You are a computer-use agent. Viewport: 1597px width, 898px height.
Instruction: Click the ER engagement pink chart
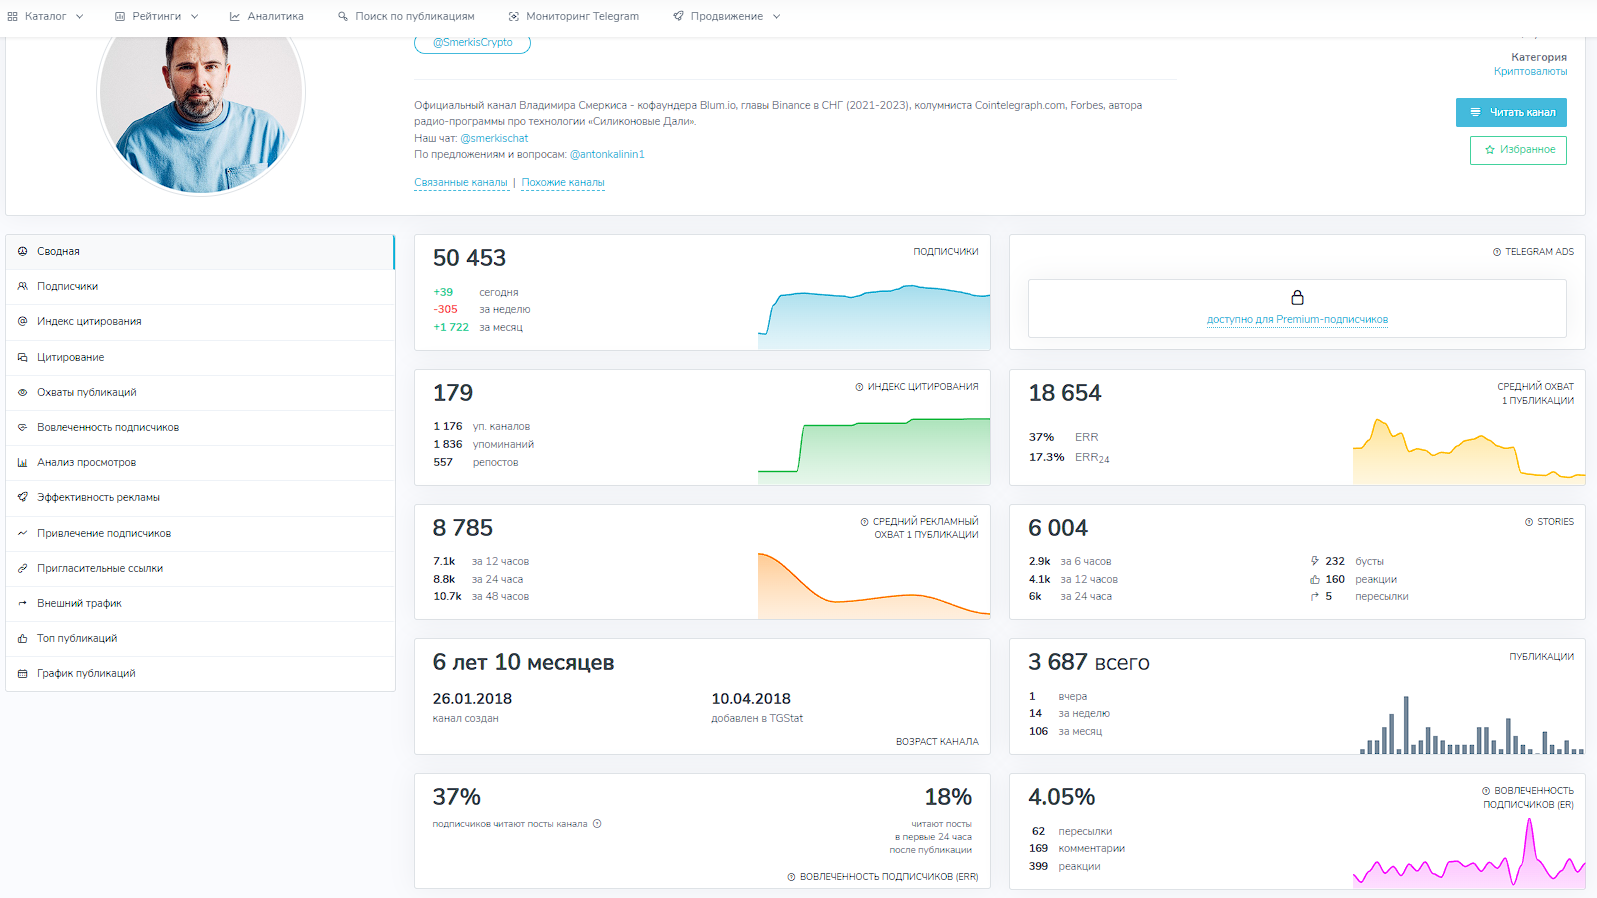click(x=1469, y=853)
